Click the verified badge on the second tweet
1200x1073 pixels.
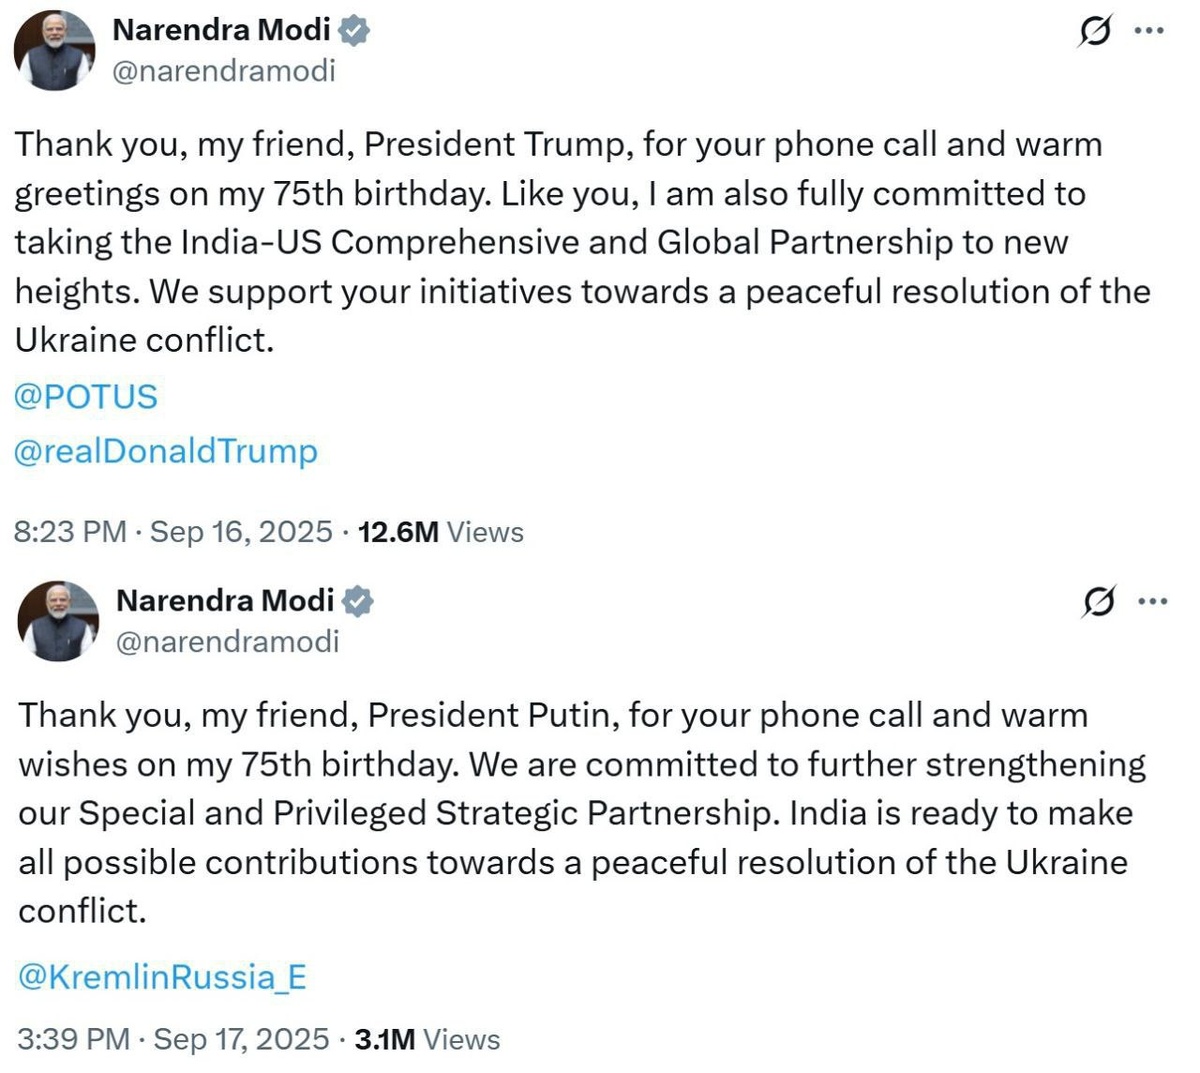pos(357,602)
